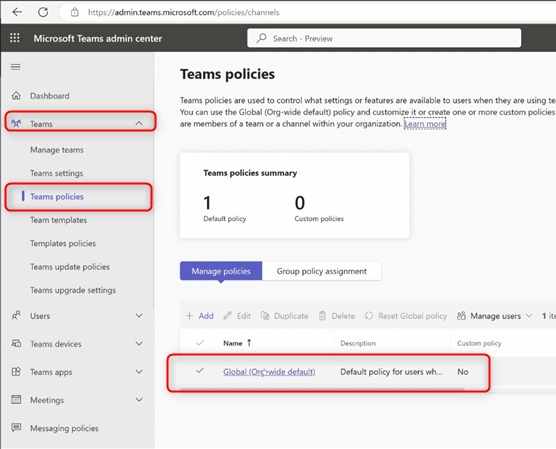The image size is (556, 449).
Task: Click 'Default policy for users wh...' cell
Action: coord(391,372)
